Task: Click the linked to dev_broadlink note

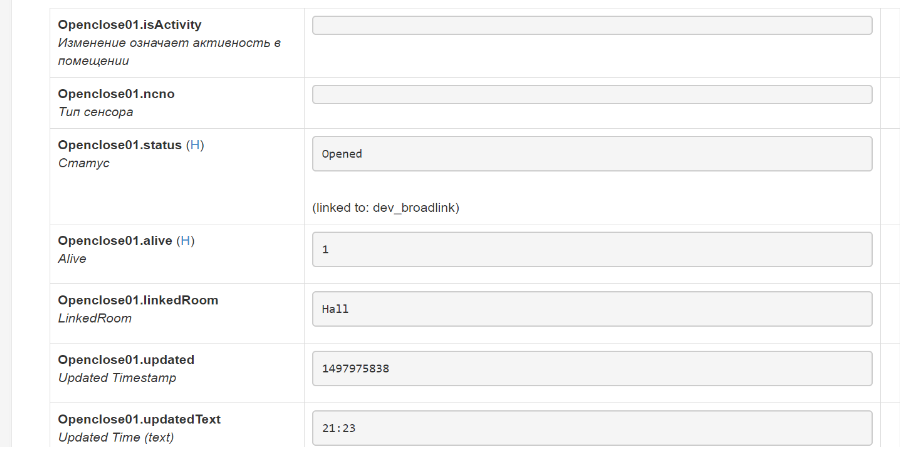Action: point(385,208)
